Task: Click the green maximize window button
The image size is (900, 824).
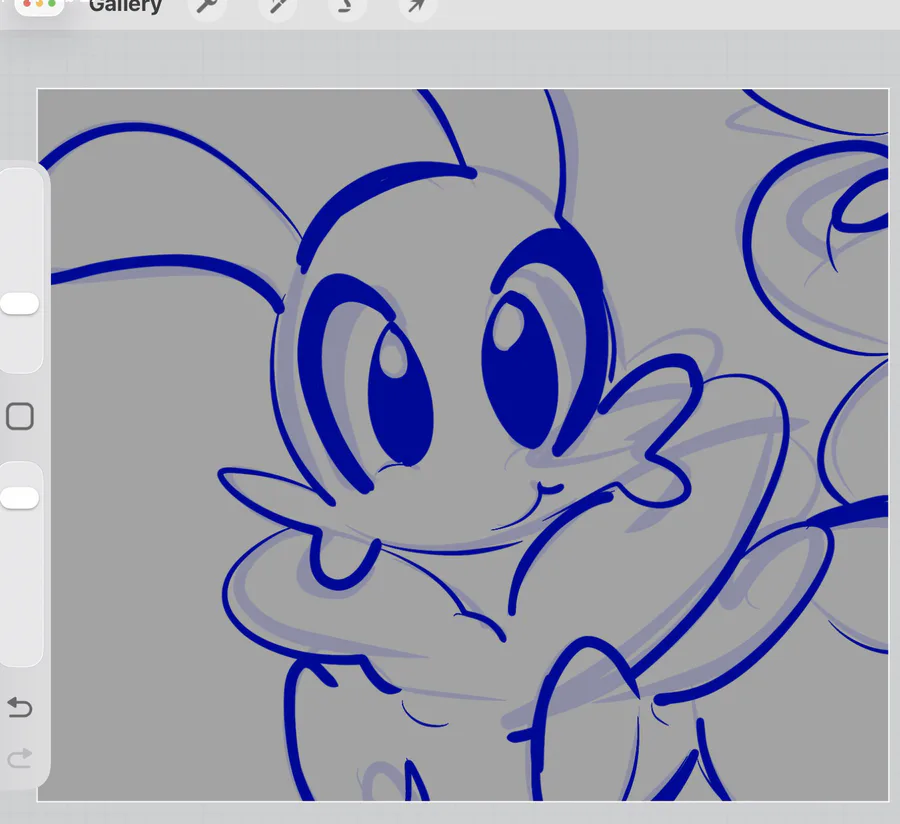Action: click(x=53, y=3)
